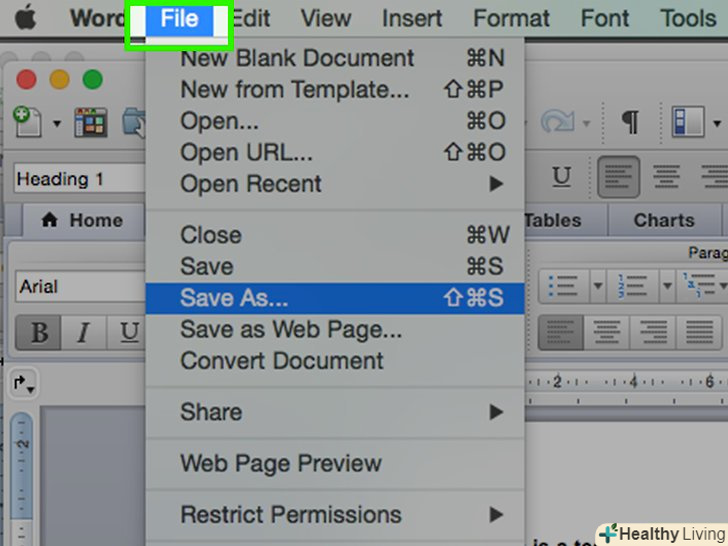The image size is (728, 546).
Task: Click the tab stop selector at ruler corner
Action: [x=22, y=382]
